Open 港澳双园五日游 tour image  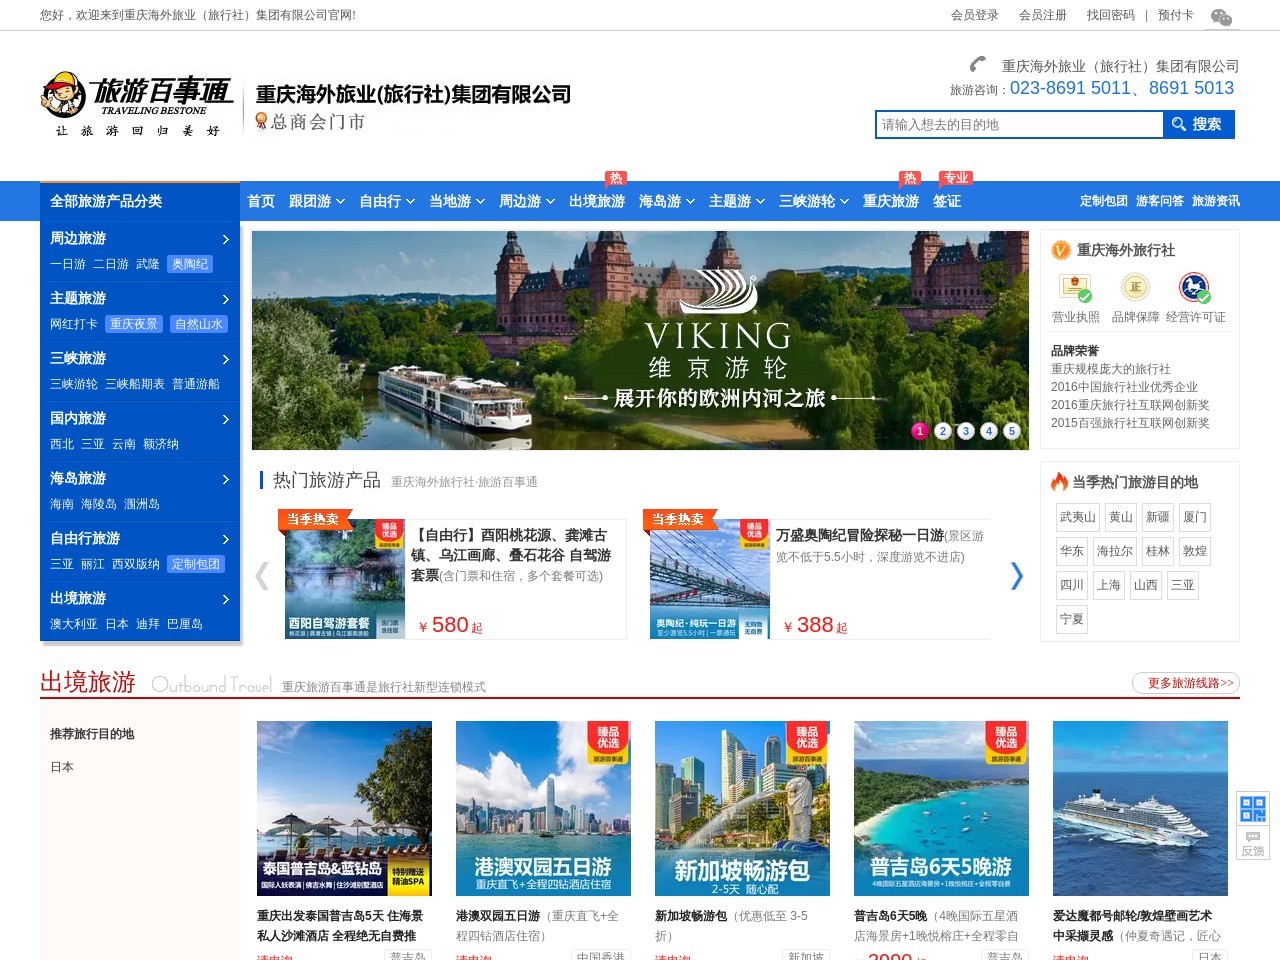coord(543,808)
